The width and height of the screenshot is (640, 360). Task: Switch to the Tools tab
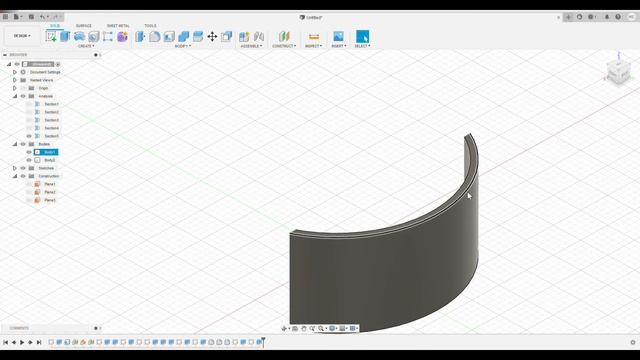[x=150, y=26]
